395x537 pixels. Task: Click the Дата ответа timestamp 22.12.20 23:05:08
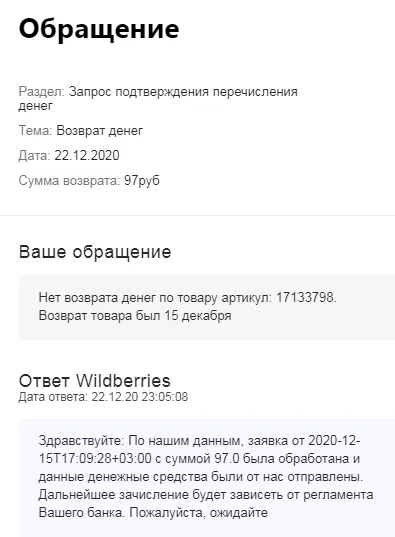pyautogui.click(x=140, y=397)
